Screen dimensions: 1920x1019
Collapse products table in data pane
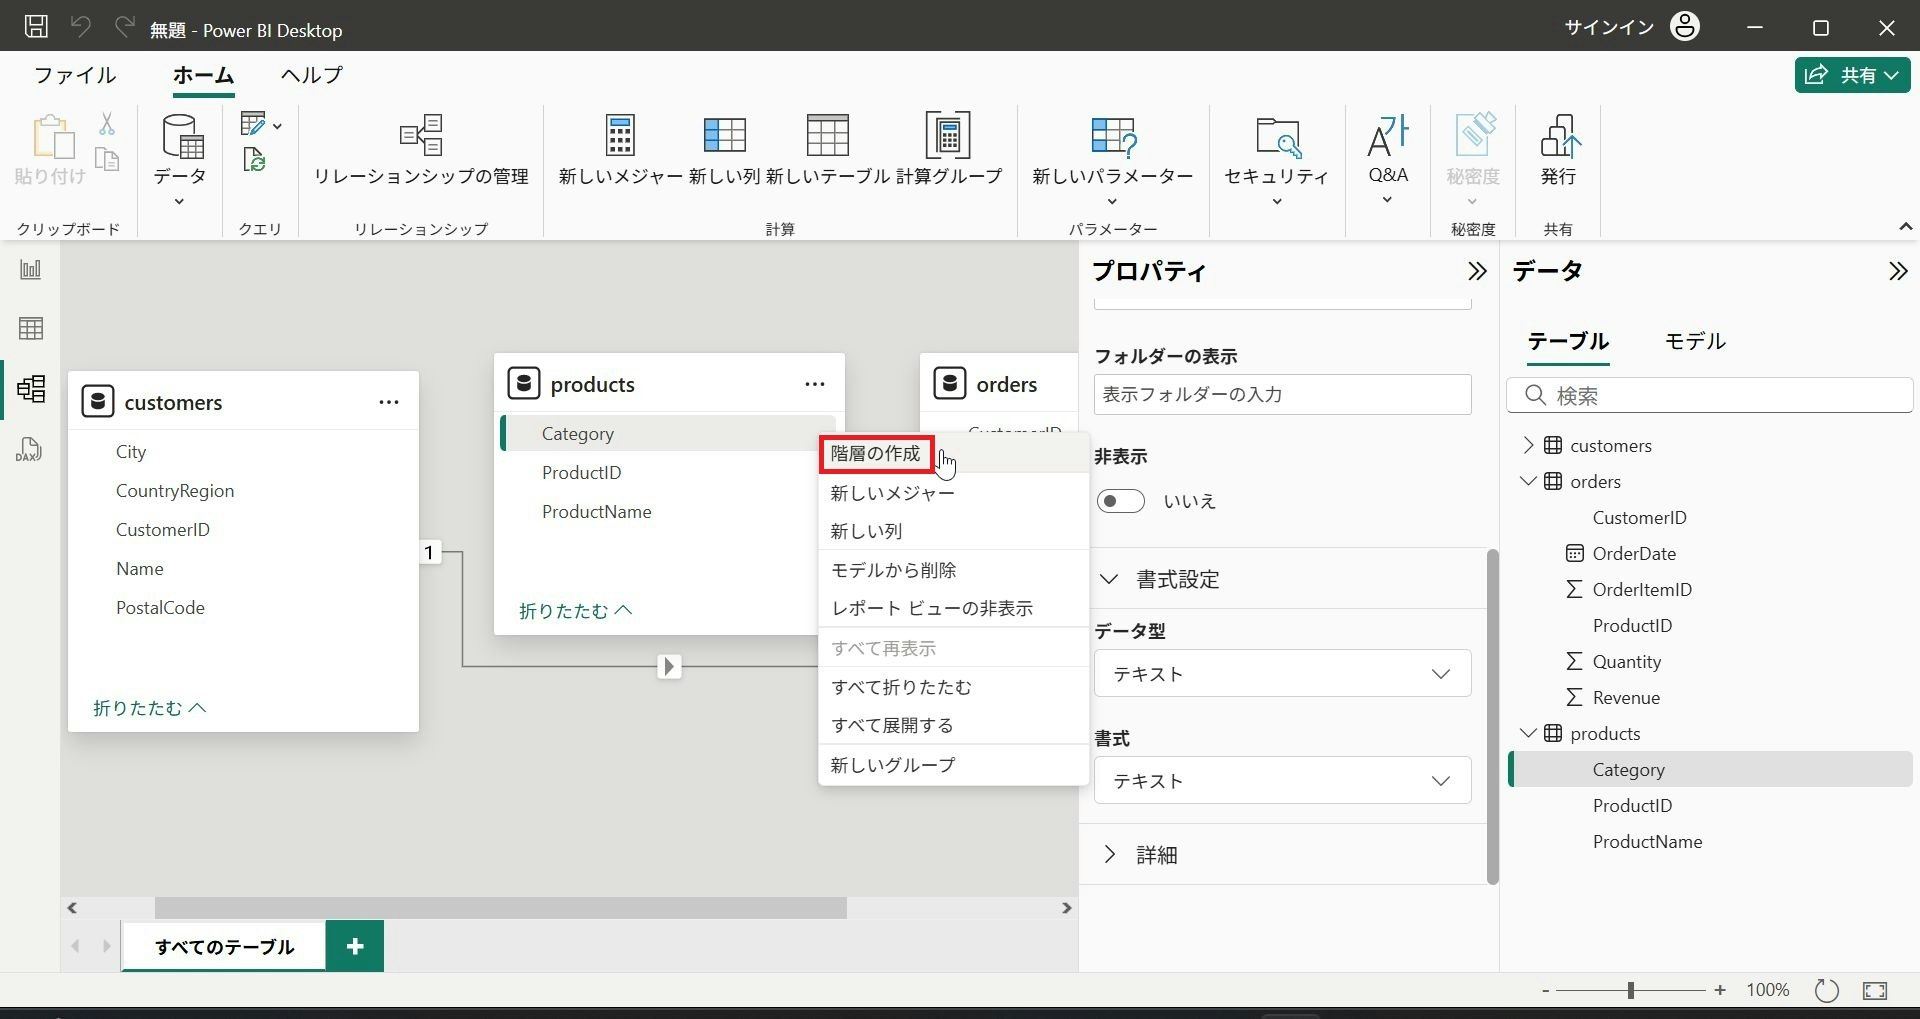coord(1528,733)
